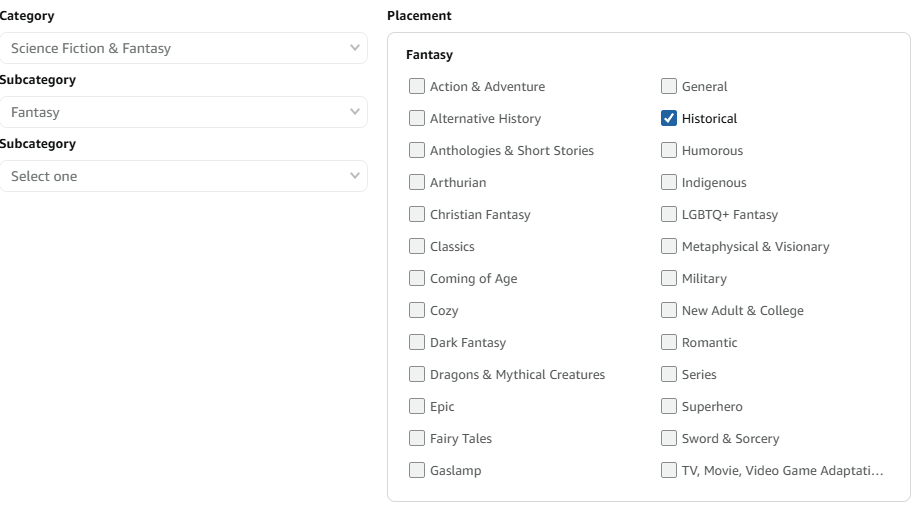
Task: Enable the Humorous checkbox
Action: (x=669, y=150)
